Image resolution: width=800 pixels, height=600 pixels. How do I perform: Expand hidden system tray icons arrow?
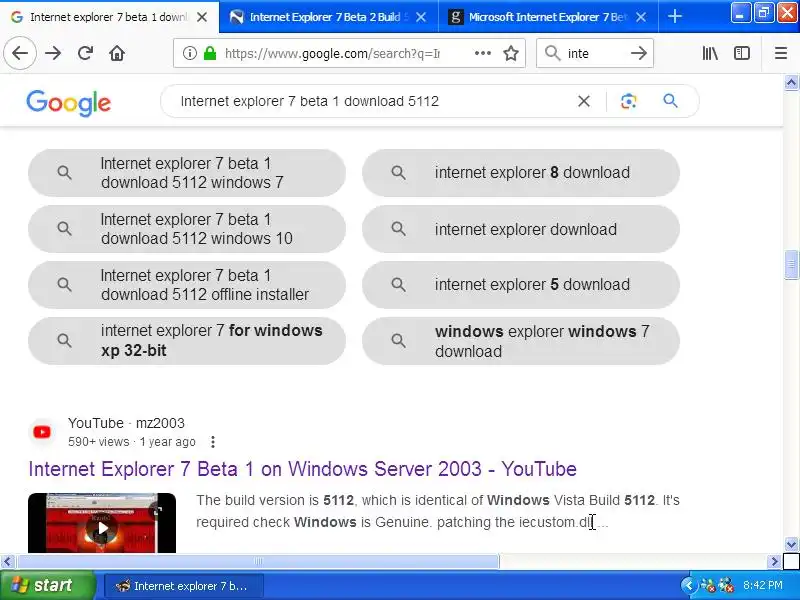point(688,585)
